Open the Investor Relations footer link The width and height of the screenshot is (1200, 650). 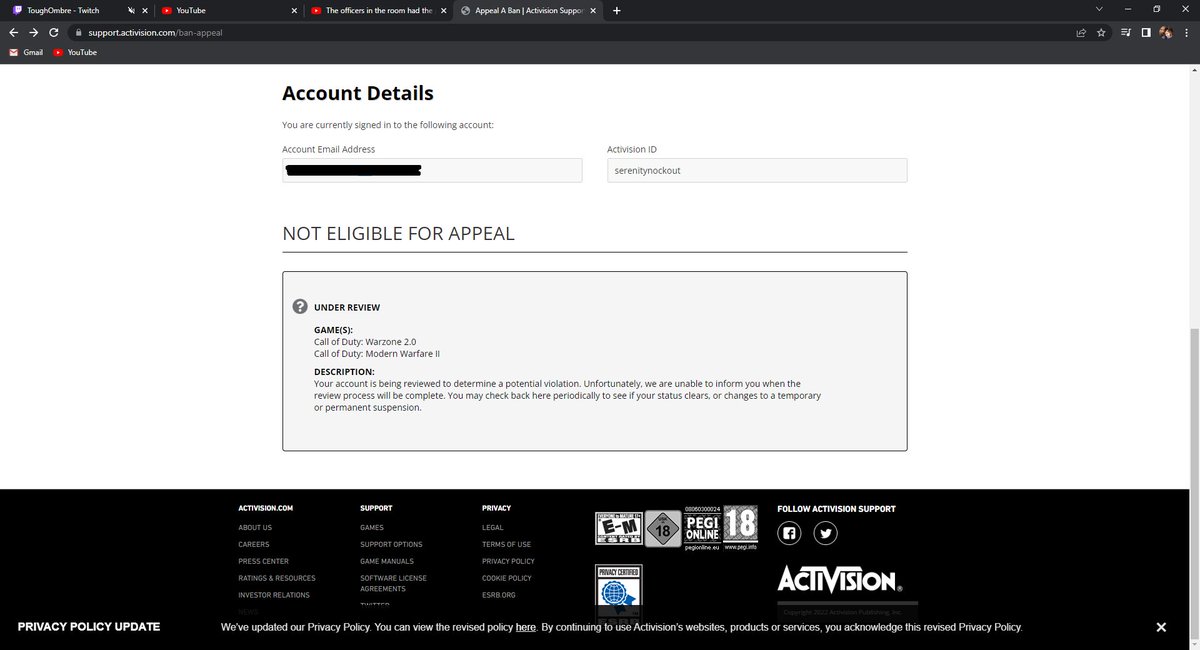point(274,595)
